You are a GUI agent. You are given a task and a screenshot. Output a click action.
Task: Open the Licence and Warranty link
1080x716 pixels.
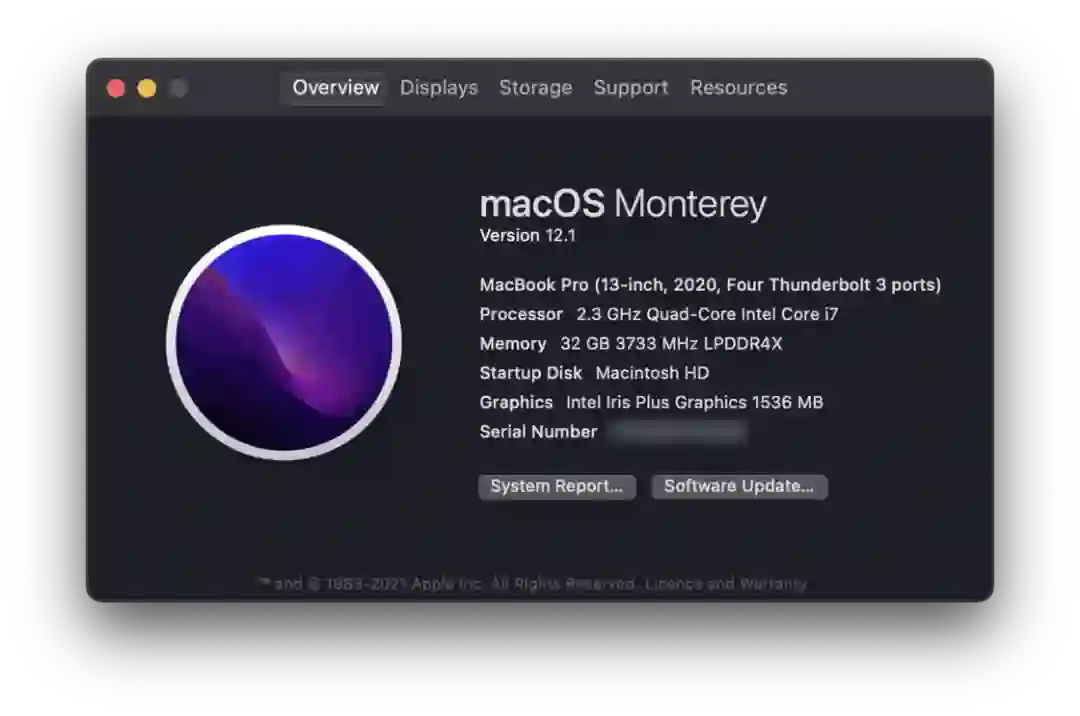tap(726, 584)
